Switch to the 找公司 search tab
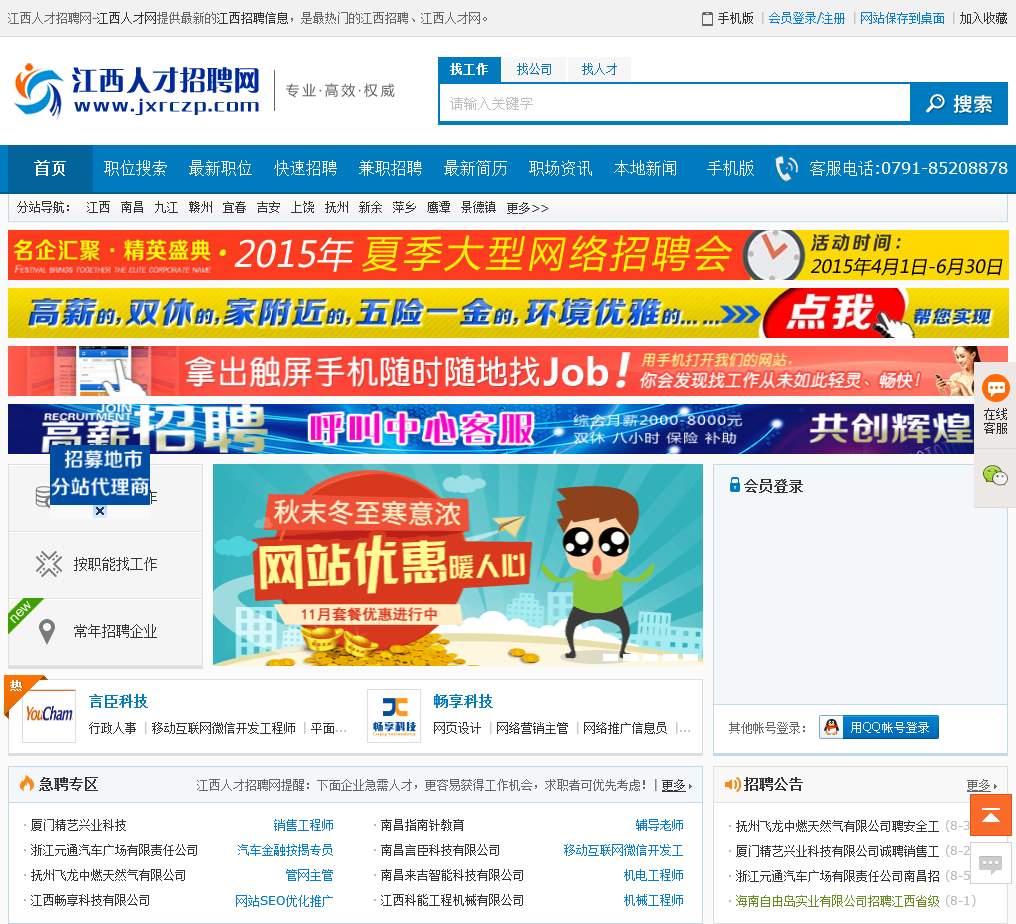The image size is (1016, 924). [x=535, y=69]
